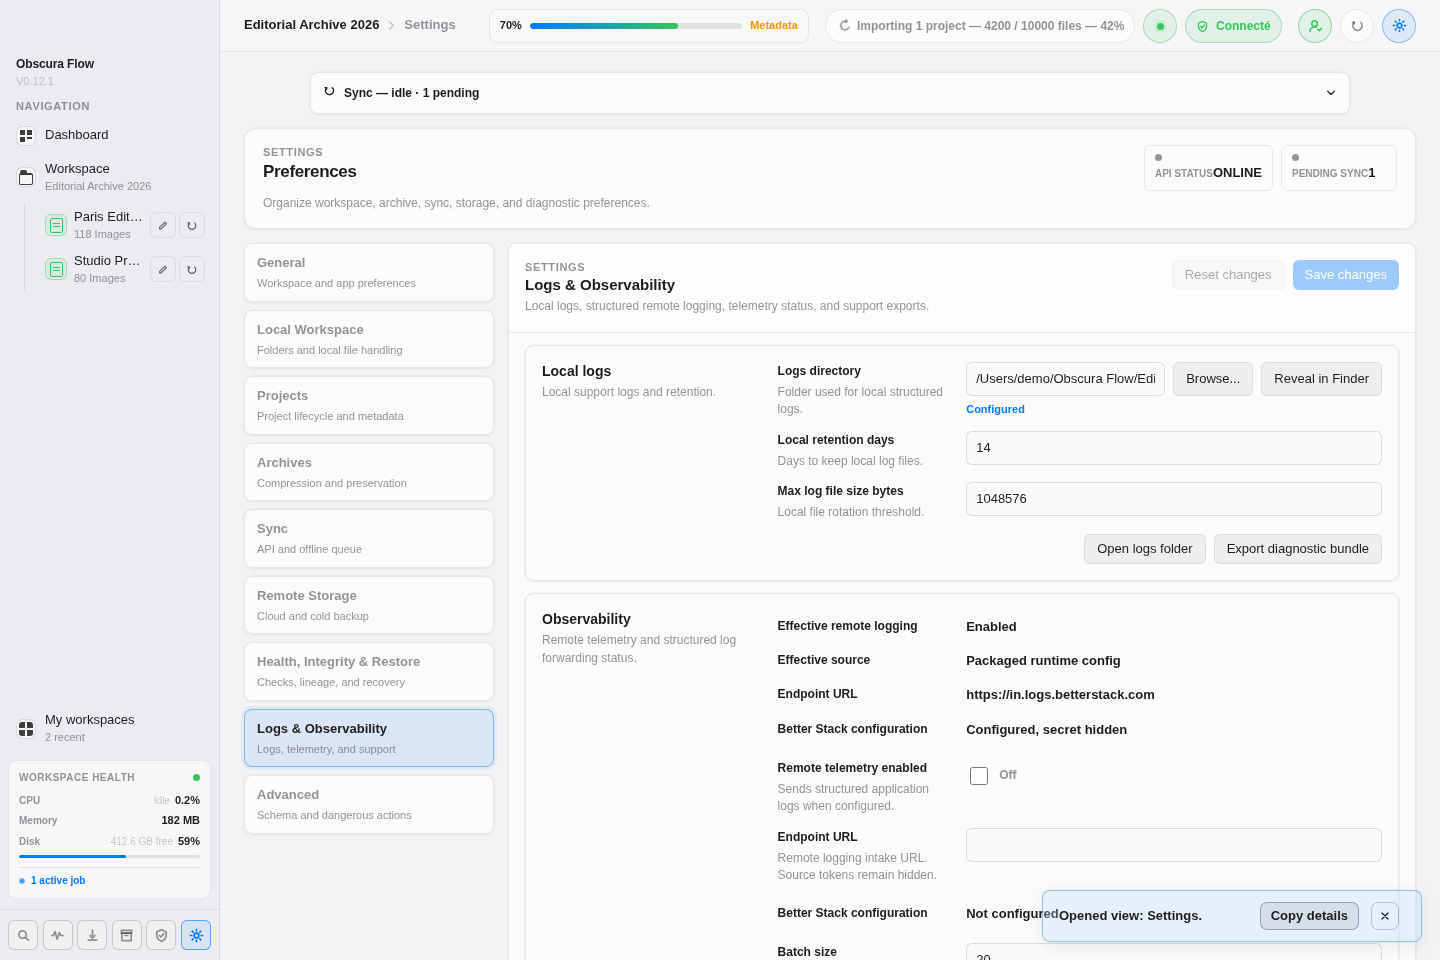Click Editorial Archive 2026 breadcrumb
Image resolution: width=1440 pixels, height=960 pixels.
312,25
